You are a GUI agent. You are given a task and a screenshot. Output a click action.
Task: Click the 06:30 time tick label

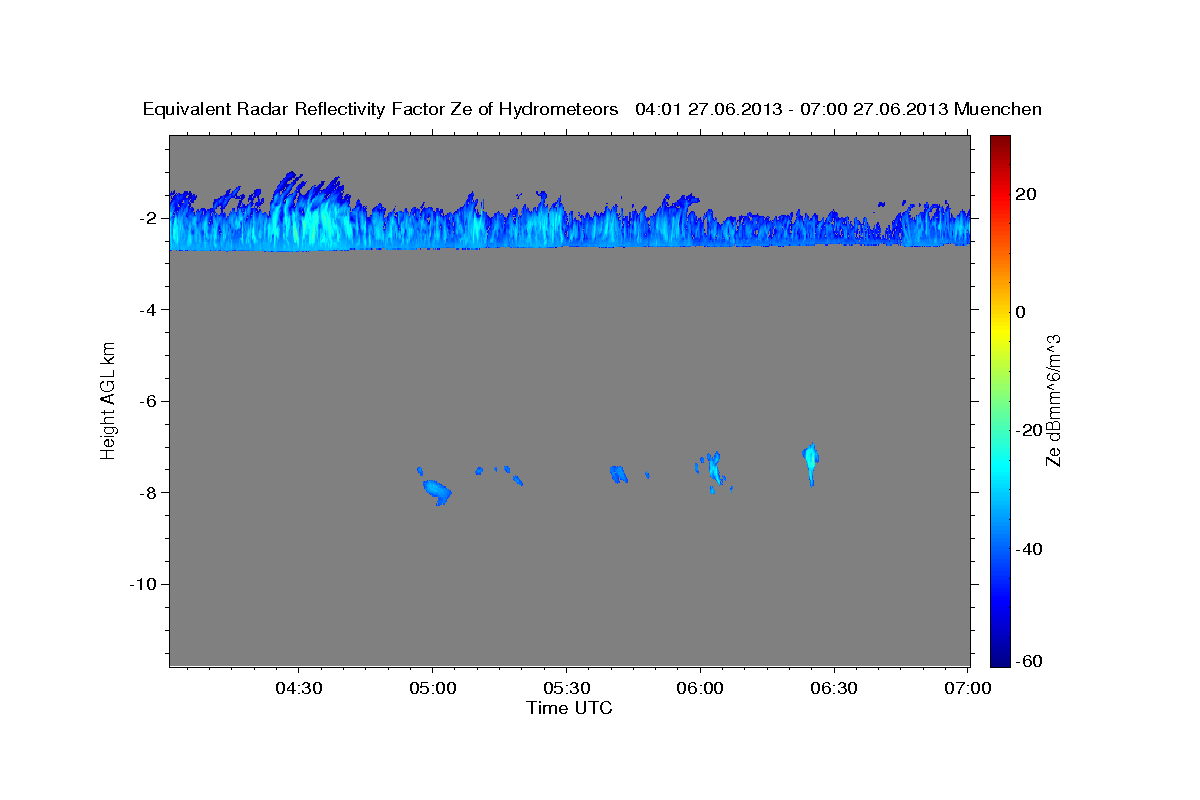click(834, 688)
